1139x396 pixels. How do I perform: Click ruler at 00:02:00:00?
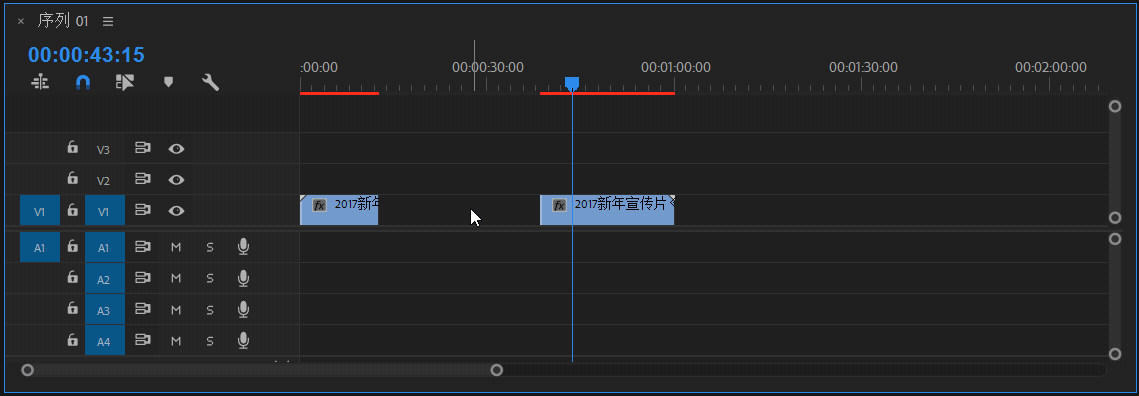(1050, 68)
